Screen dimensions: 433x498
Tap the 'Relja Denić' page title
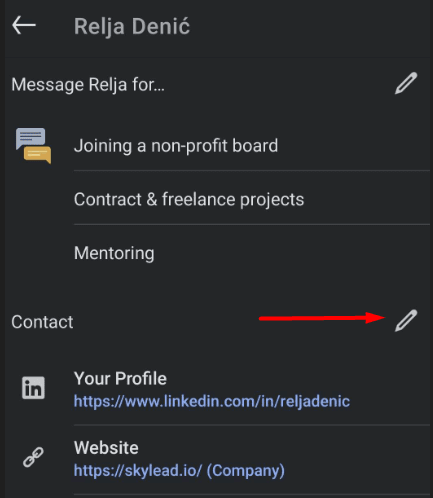point(132,26)
